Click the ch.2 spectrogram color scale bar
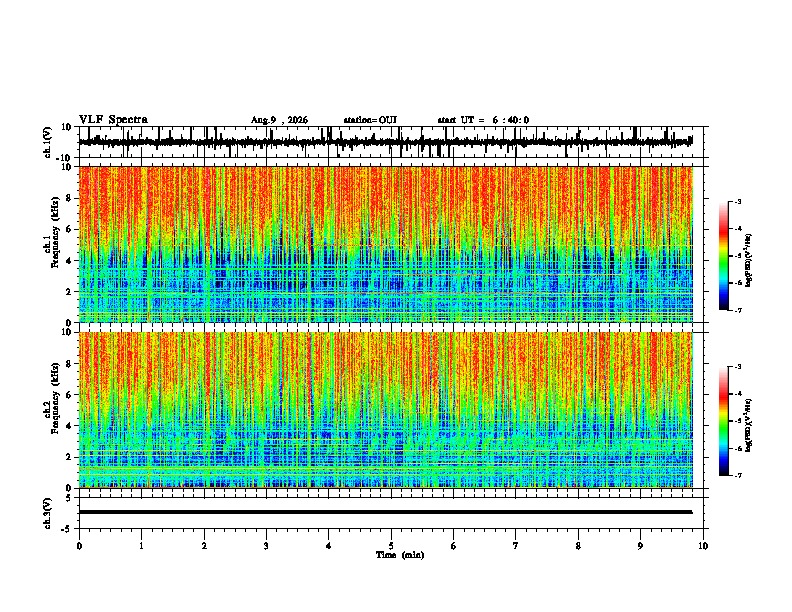This screenshot has height=612, width=792. (723, 421)
